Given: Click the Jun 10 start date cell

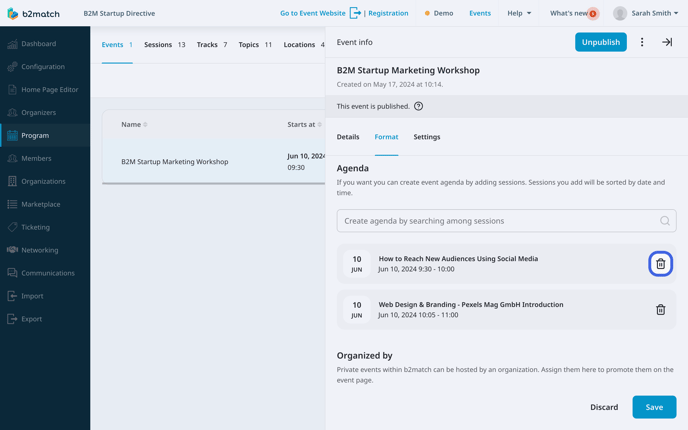Looking at the screenshot, I should click(x=306, y=161).
